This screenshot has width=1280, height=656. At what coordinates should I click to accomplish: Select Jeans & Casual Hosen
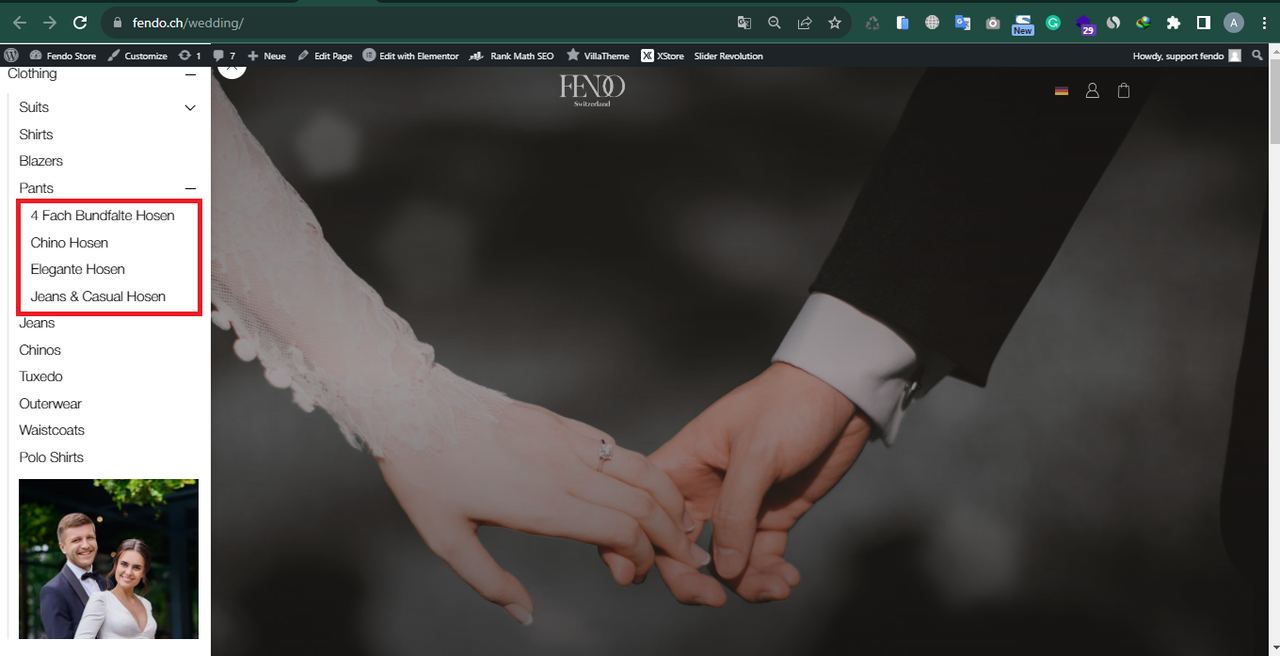[x=98, y=296]
